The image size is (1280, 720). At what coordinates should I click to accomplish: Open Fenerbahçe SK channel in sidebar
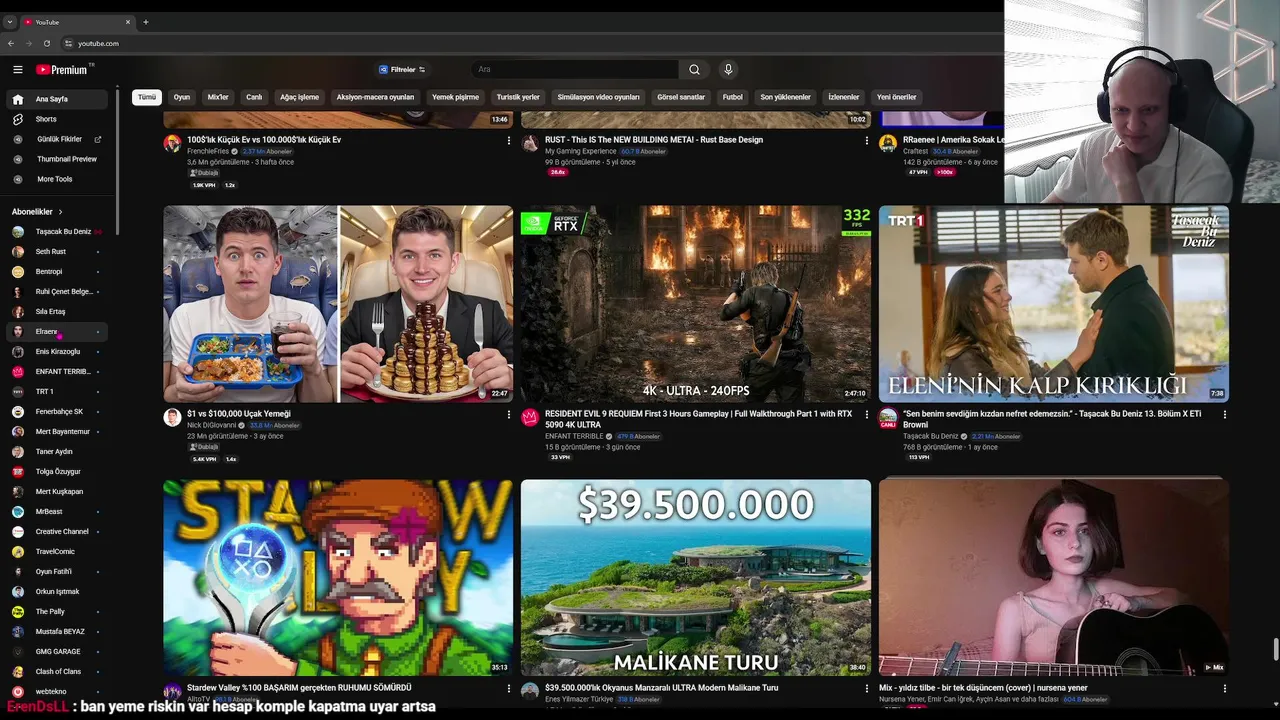click(x=57, y=411)
